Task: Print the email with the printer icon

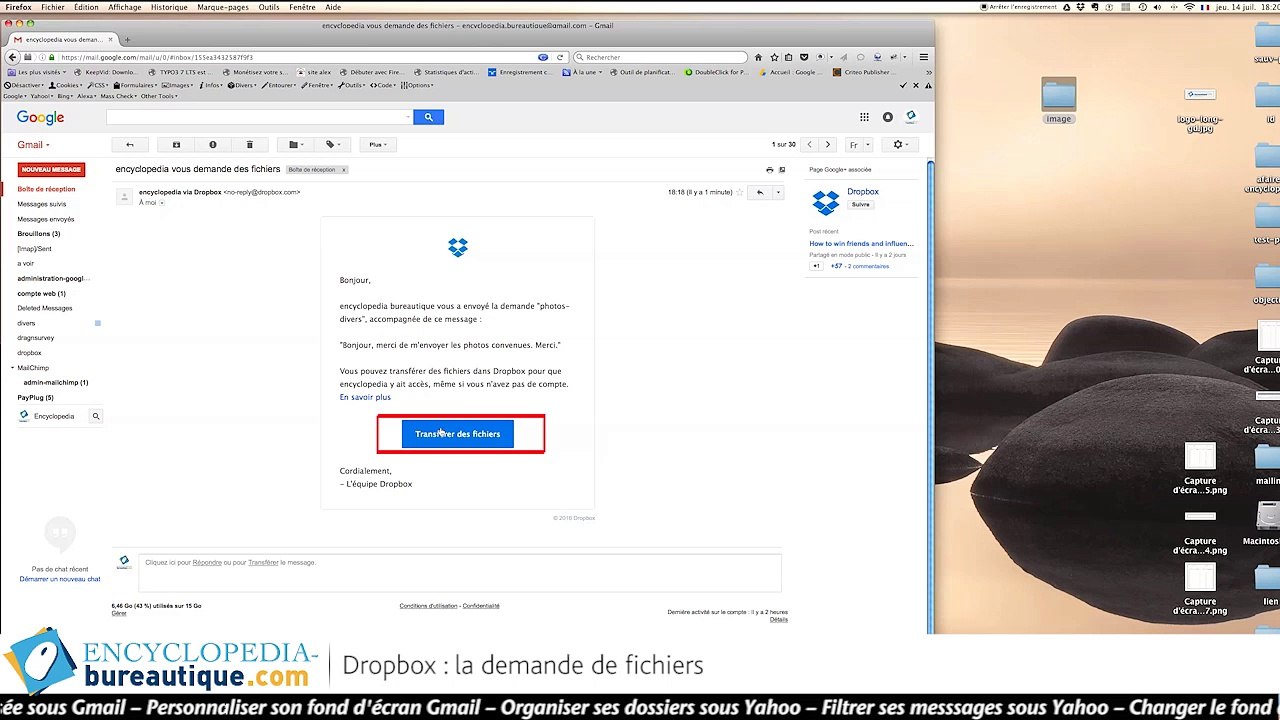Action: (x=769, y=170)
